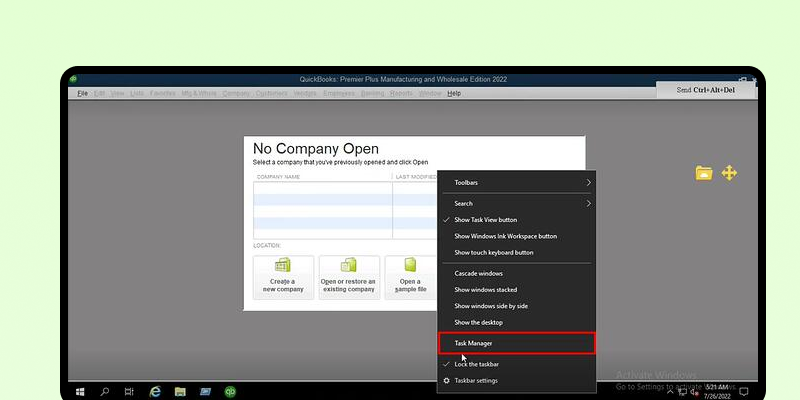Toggle Show Task View button option
800x400 pixels.
[516, 220]
